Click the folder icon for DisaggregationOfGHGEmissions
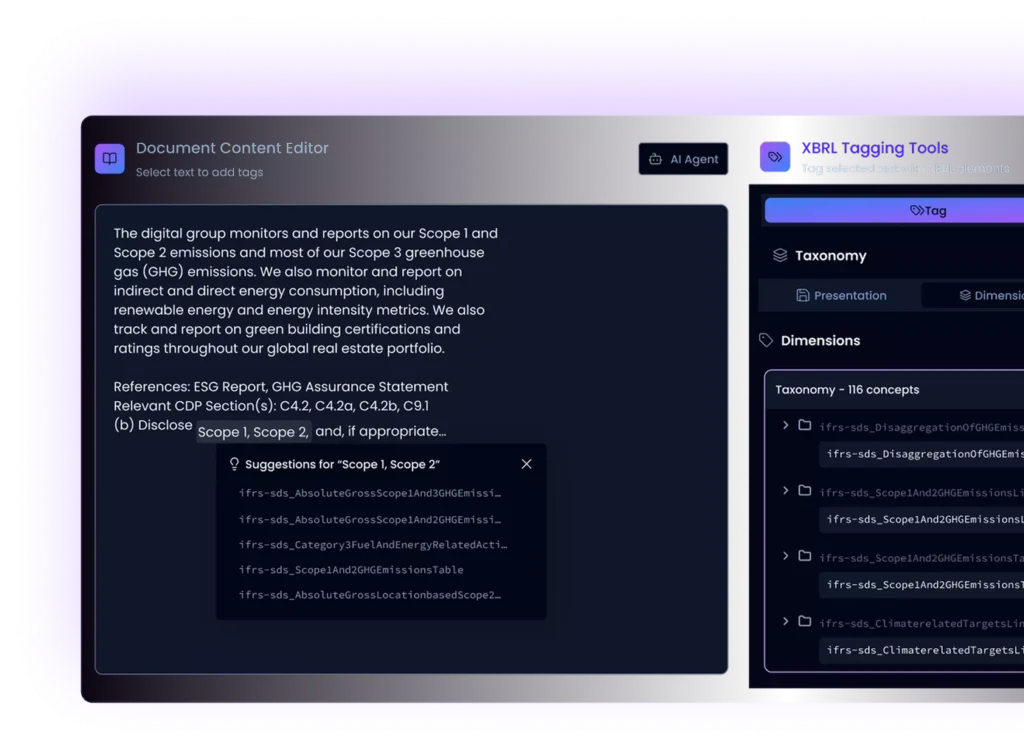The width and height of the screenshot is (1024, 744). [x=805, y=426]
